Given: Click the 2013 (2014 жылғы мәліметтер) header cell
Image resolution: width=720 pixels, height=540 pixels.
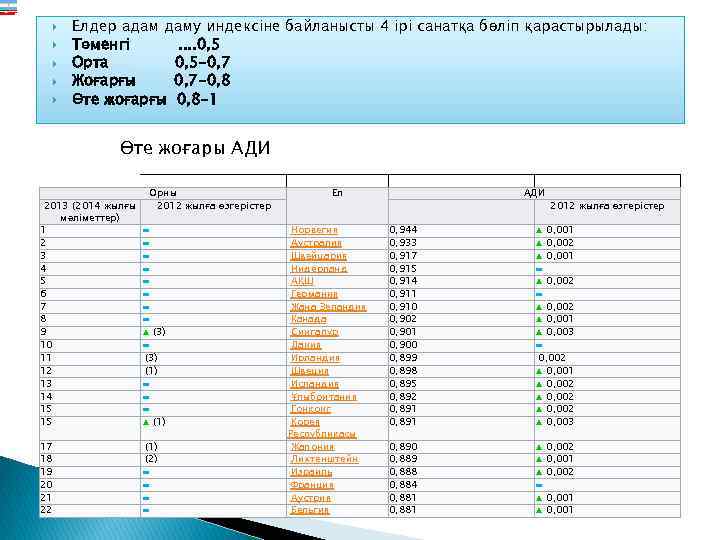Looking at the screenshot, I should (90, 212).
